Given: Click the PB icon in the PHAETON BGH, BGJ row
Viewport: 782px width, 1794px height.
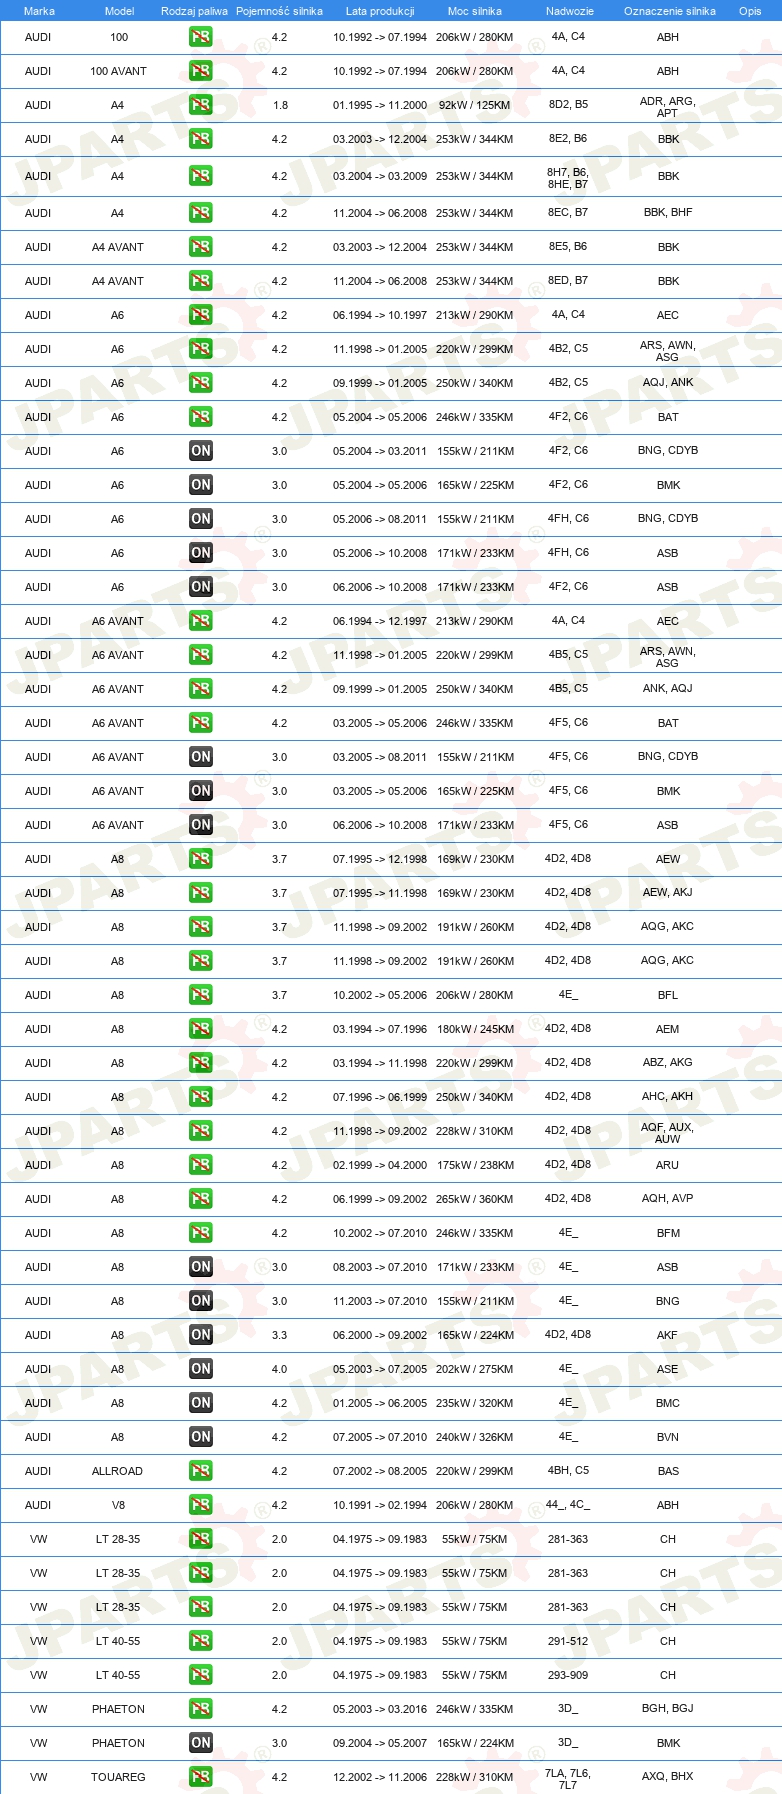Looking at the screenshot, I should [201, 1709].
